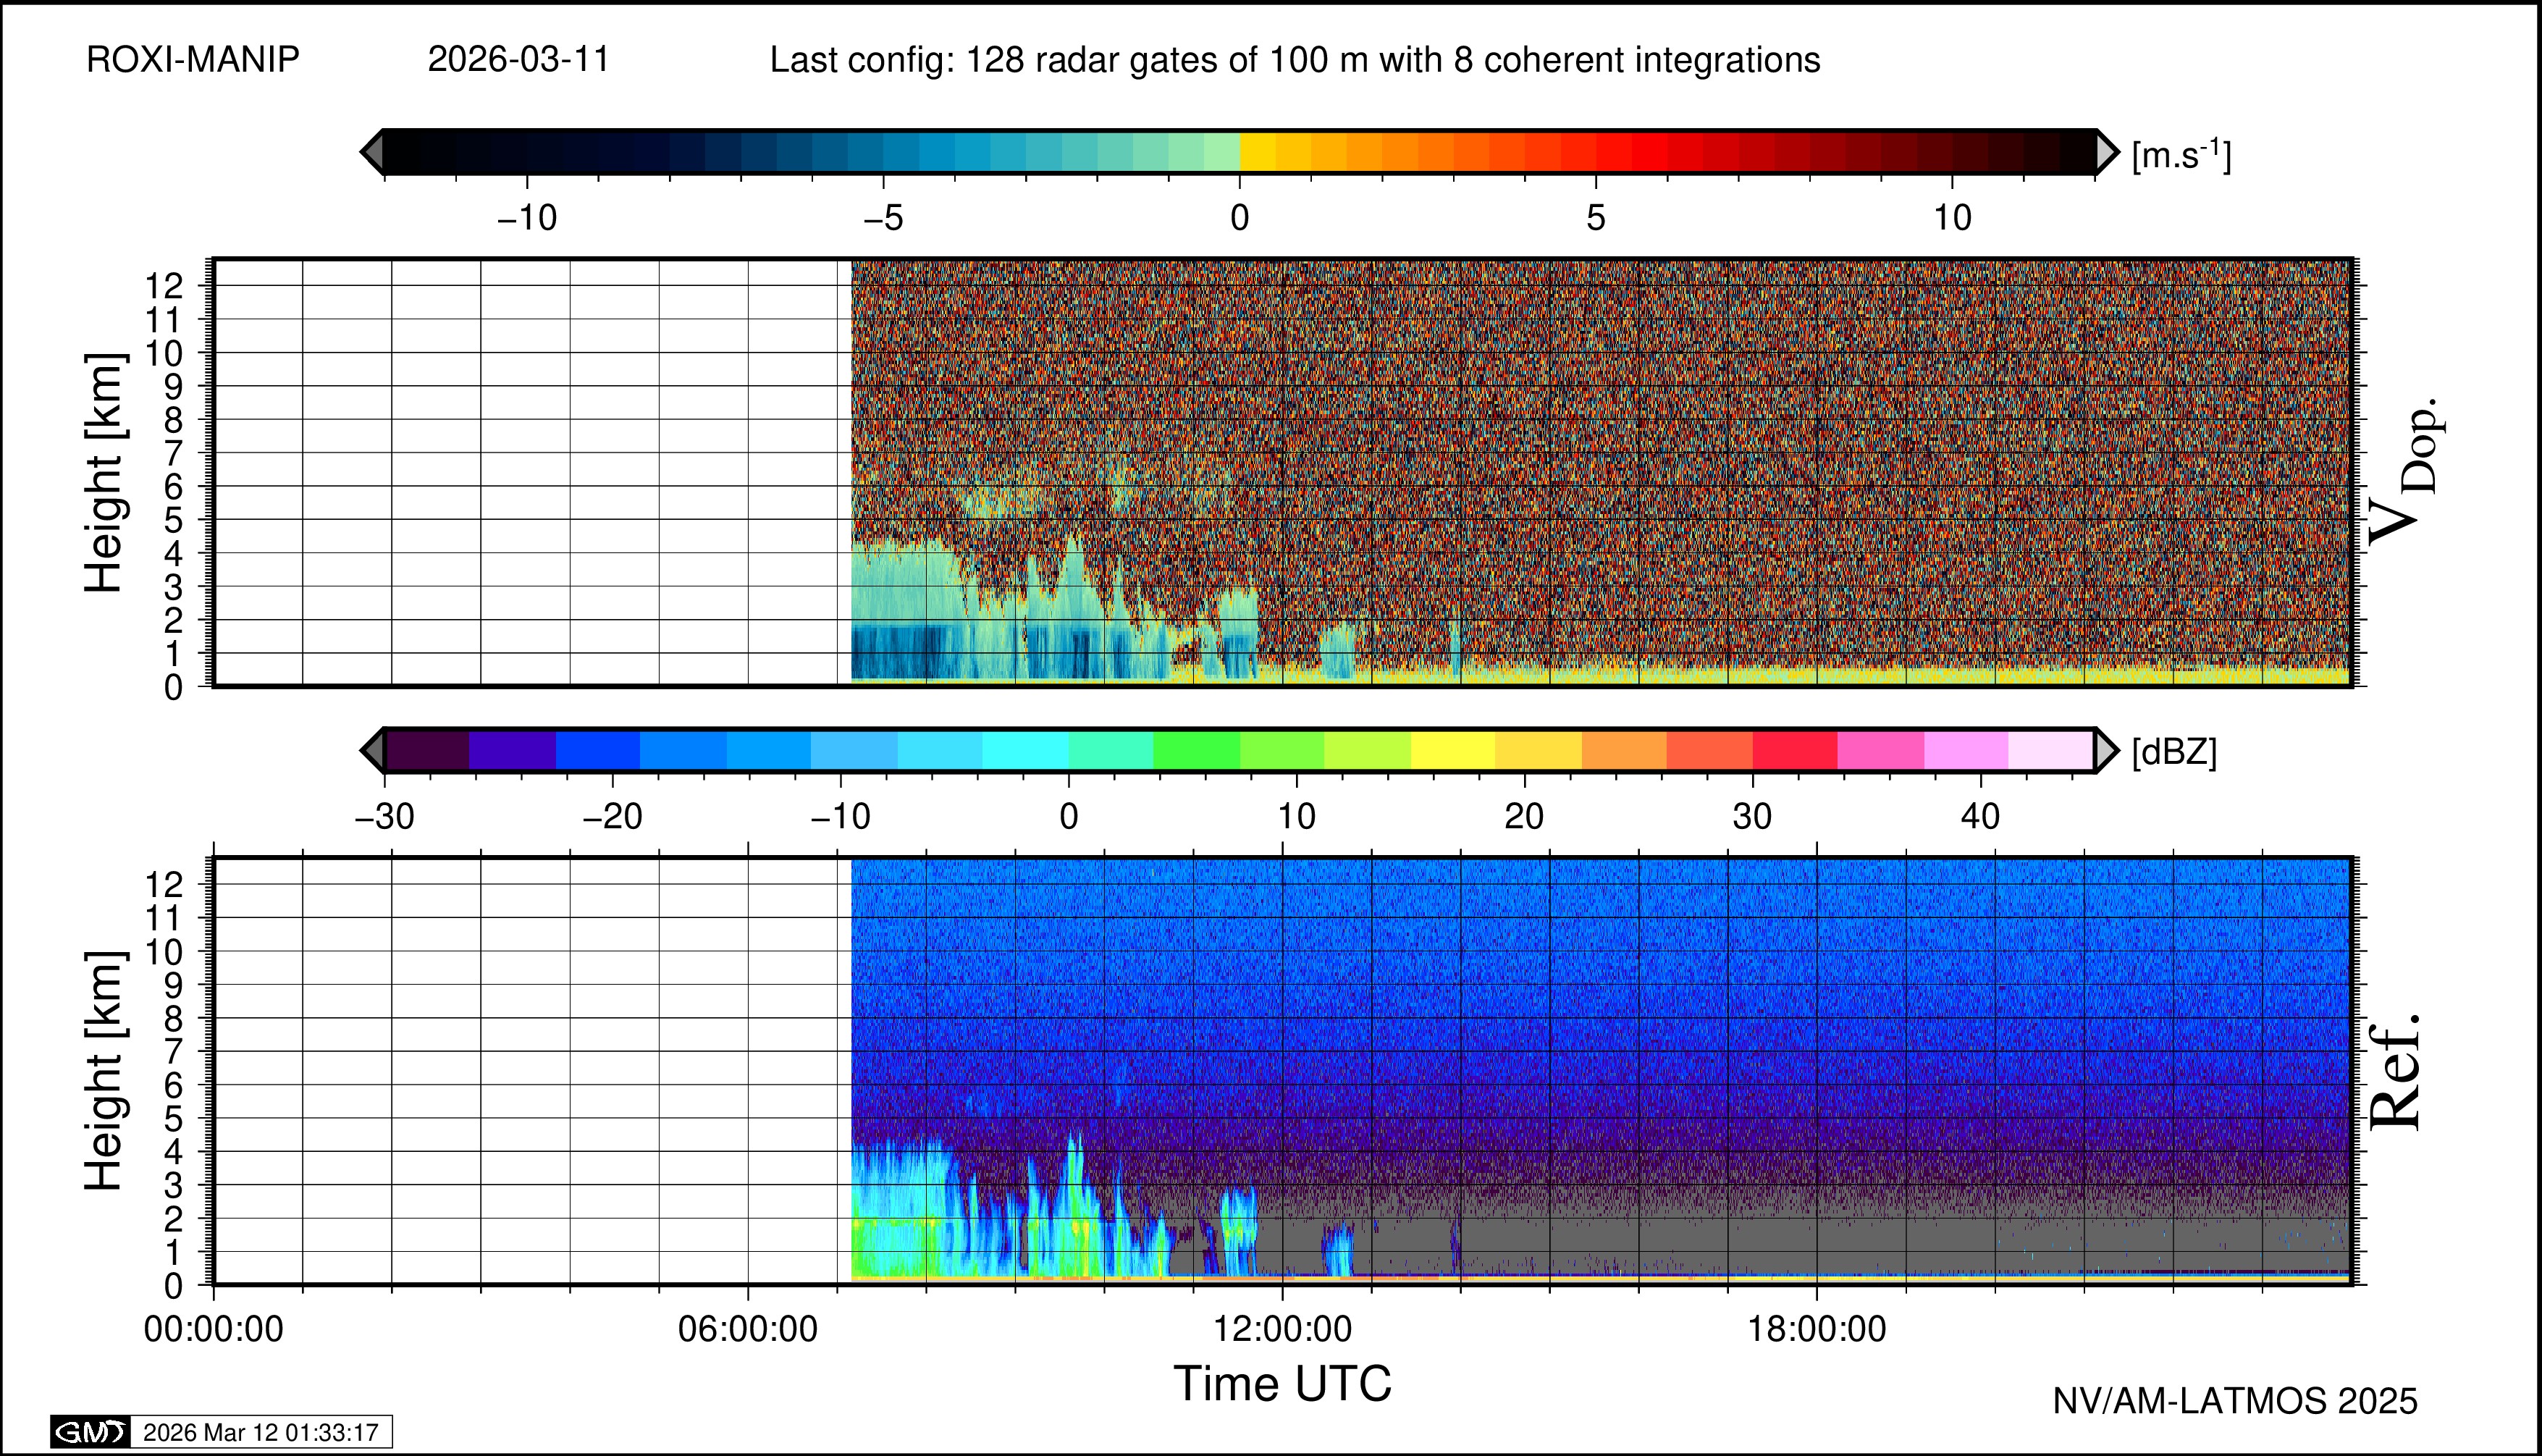Image resolution: width=2542 pixels, height=1456 pixels.
Task: Click right arrow of velocity colorbar
Action: tap(2106, 152)
